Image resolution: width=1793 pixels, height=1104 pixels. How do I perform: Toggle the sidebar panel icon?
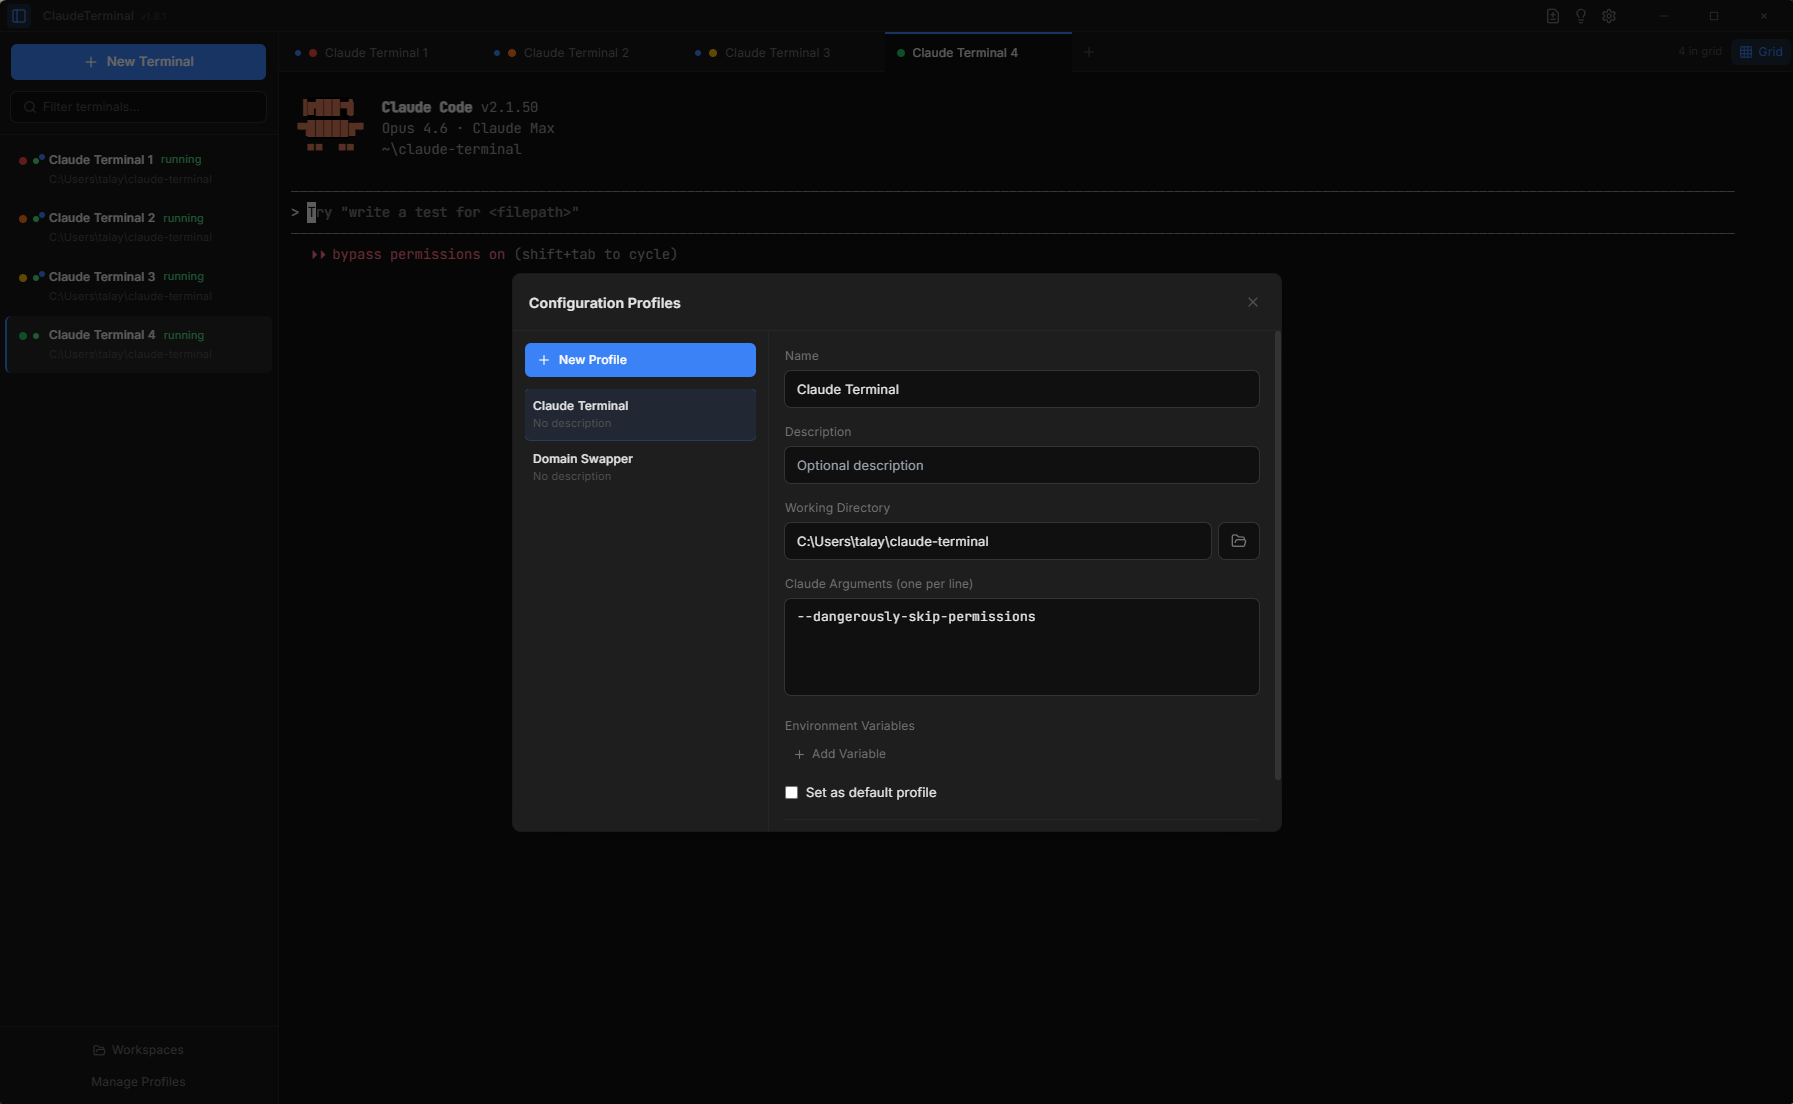click(x=19, y=16)
